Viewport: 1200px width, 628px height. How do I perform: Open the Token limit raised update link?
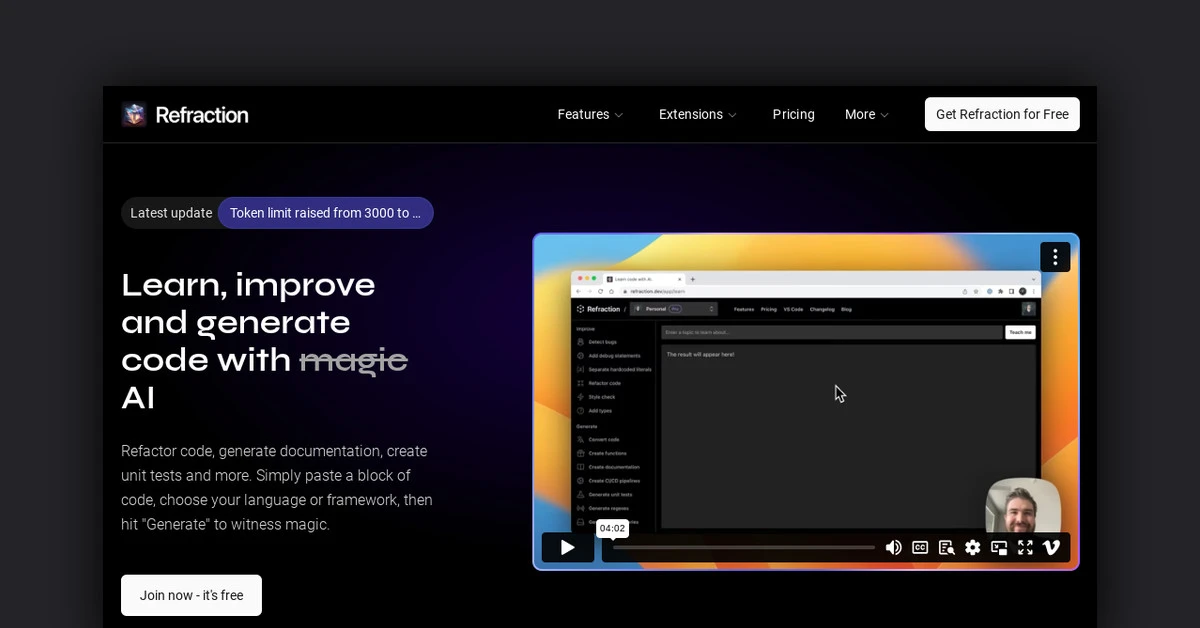(x=325, y=213)
